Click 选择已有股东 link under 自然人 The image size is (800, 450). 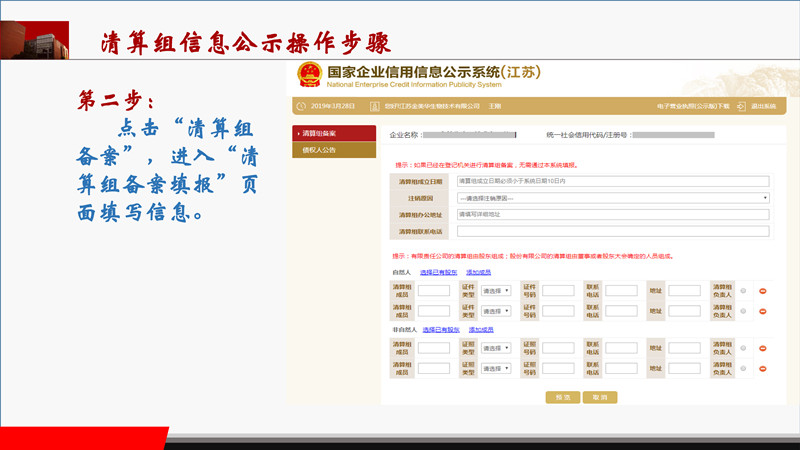[x=438, y=272]
